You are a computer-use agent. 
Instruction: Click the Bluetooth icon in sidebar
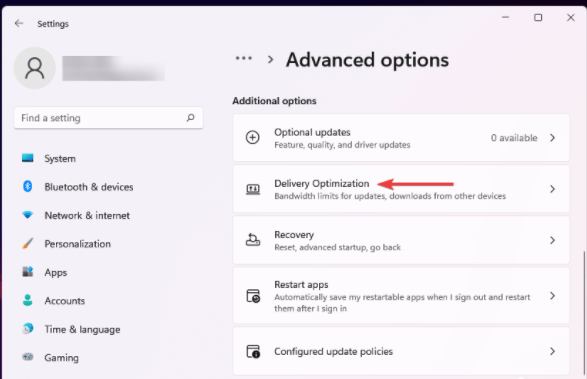[28, 186]
